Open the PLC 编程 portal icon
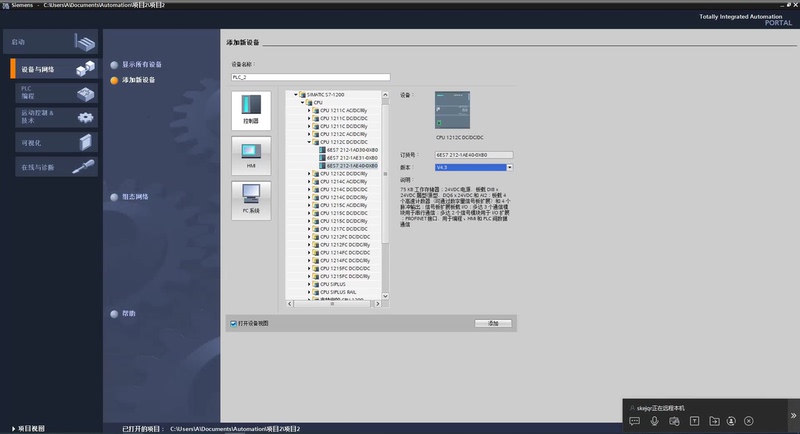Viewport: 800px width, 434px height. (86, 93)
